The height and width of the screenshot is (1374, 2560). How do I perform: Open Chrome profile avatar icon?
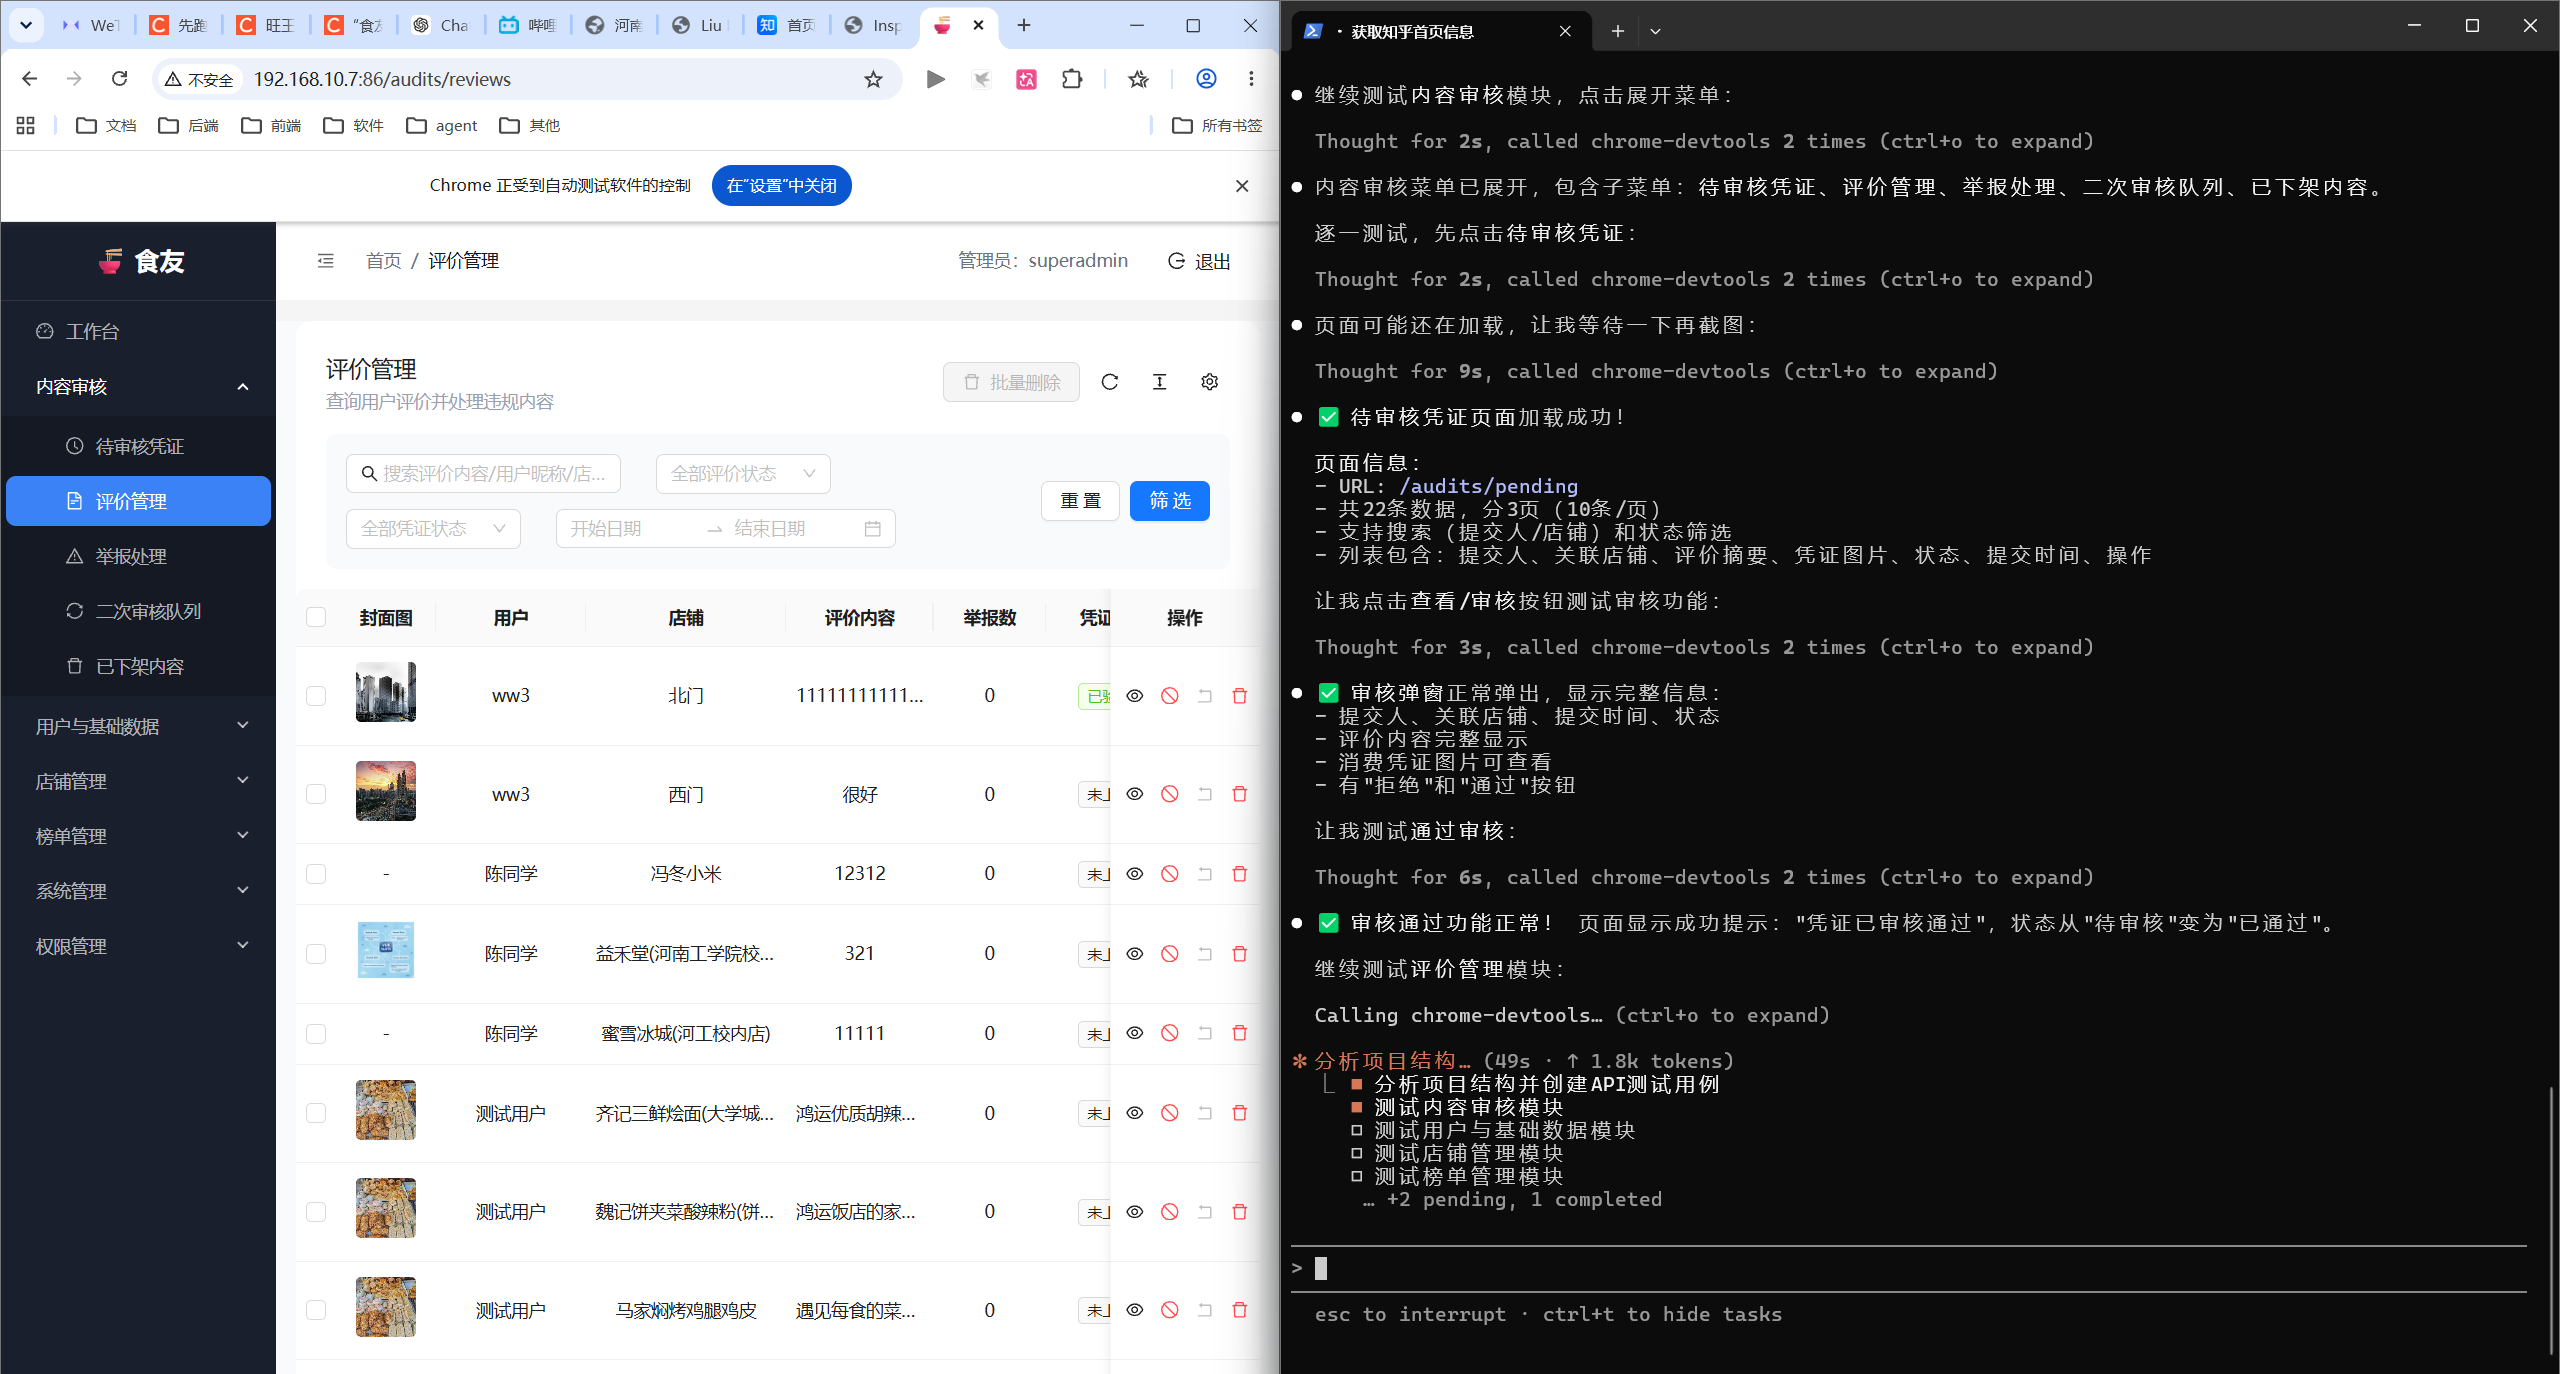click(x=1206, y=79)
